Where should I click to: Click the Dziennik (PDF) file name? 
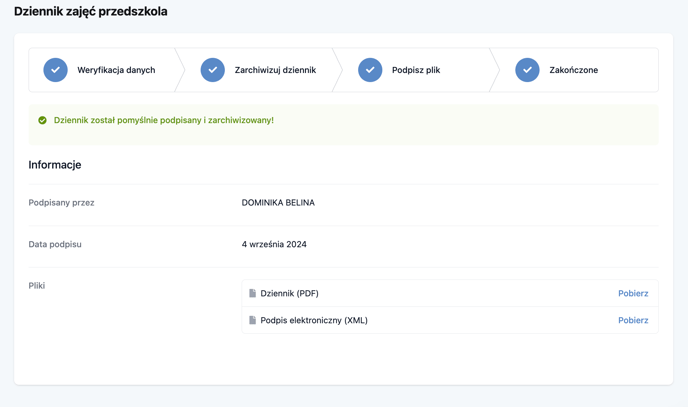pos(290,293)
